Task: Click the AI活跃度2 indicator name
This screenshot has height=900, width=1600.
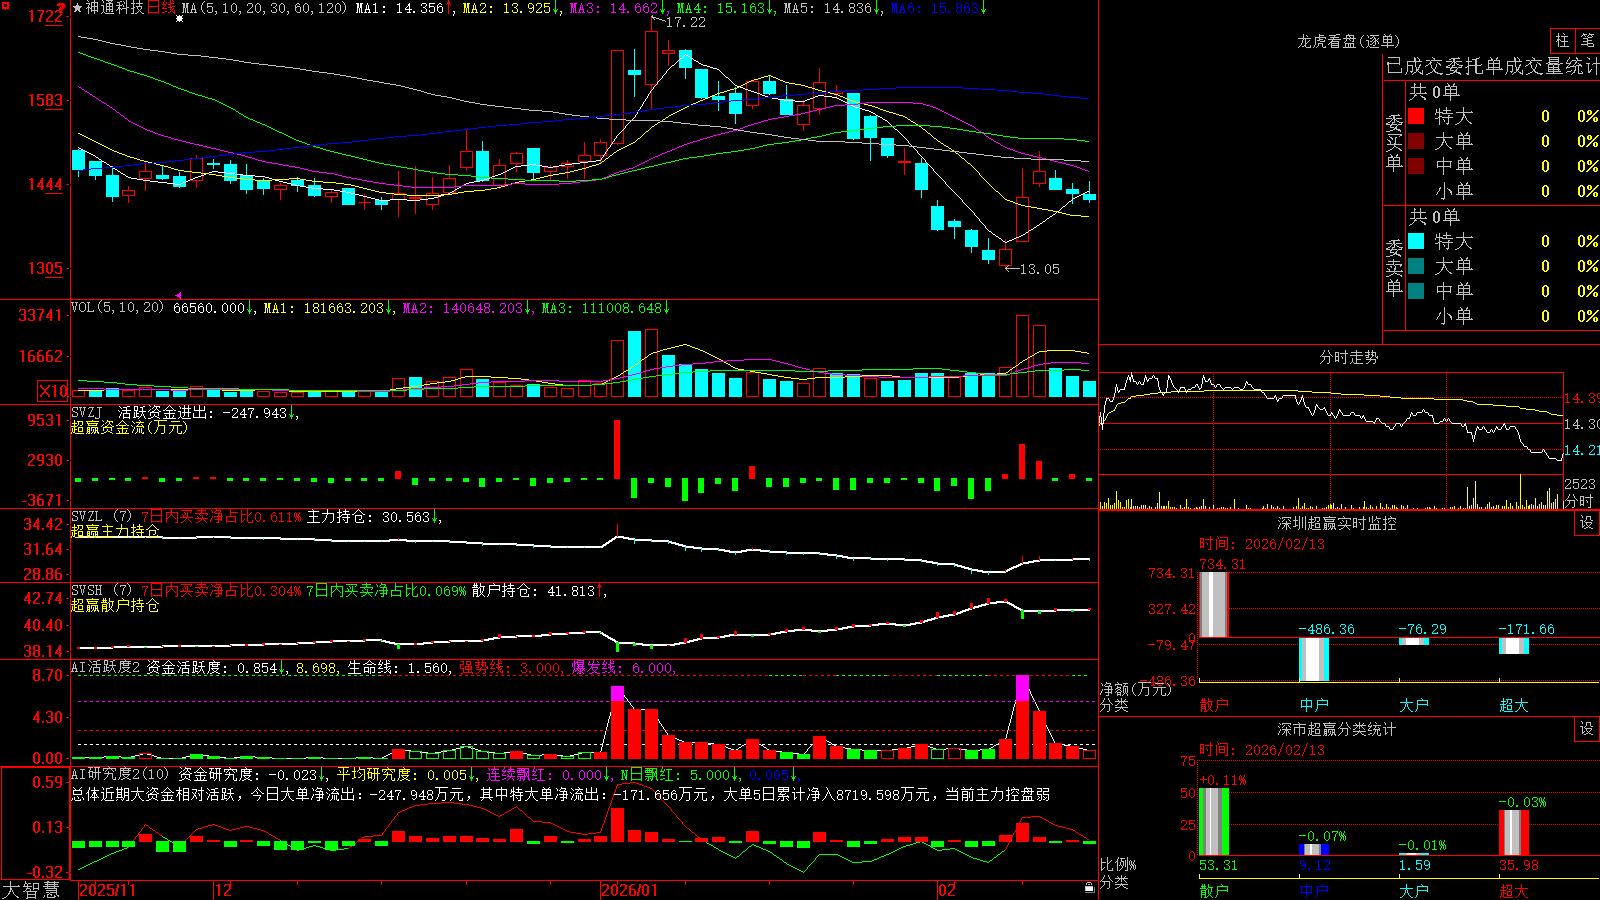Action: pos(106,667)
